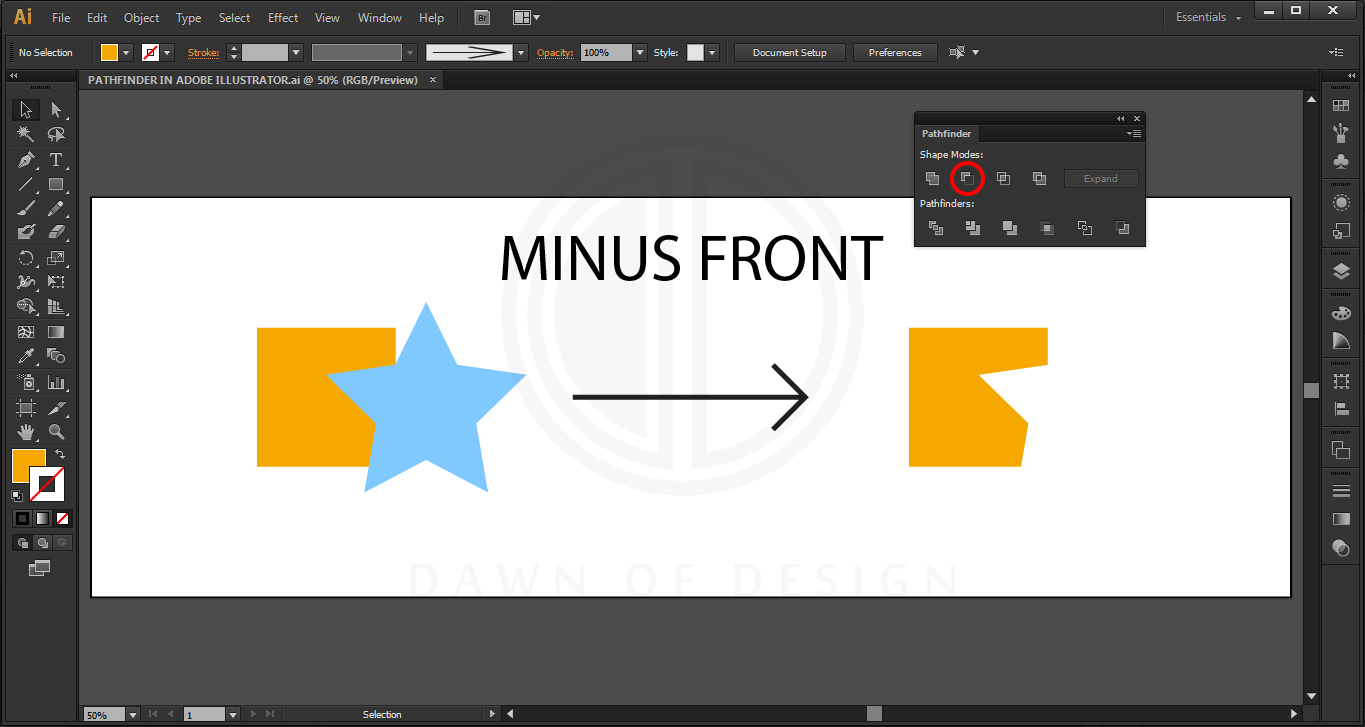This screenshot has width=1365, height=727.
Task: Switch to the PATHFINDER IN ADOBE ILLUSTRATOR.ai tab
Action: pos(250,79)
